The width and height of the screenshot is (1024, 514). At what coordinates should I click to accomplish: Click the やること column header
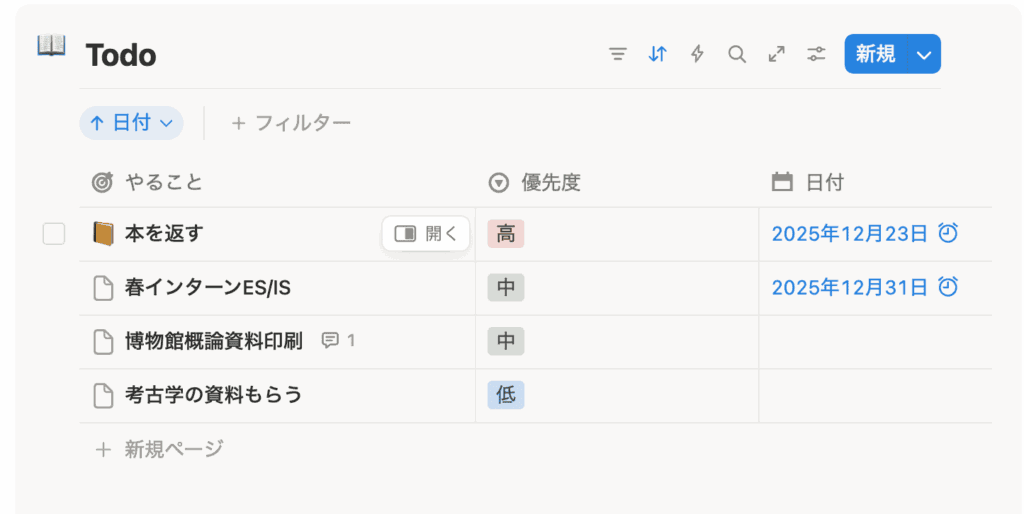[x=163, y=182]
